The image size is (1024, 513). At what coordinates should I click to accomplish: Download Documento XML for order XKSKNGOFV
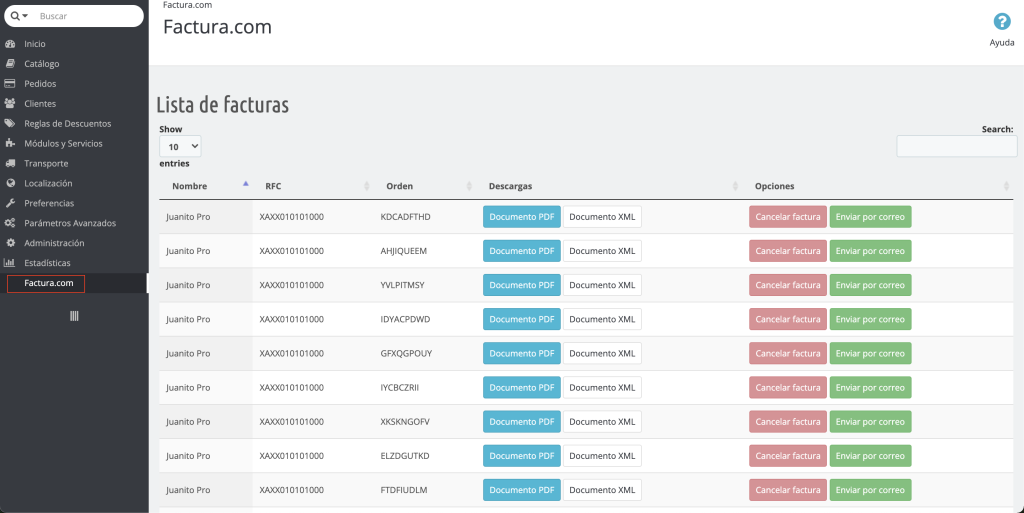pyautogui.click(x=602, y=422)
